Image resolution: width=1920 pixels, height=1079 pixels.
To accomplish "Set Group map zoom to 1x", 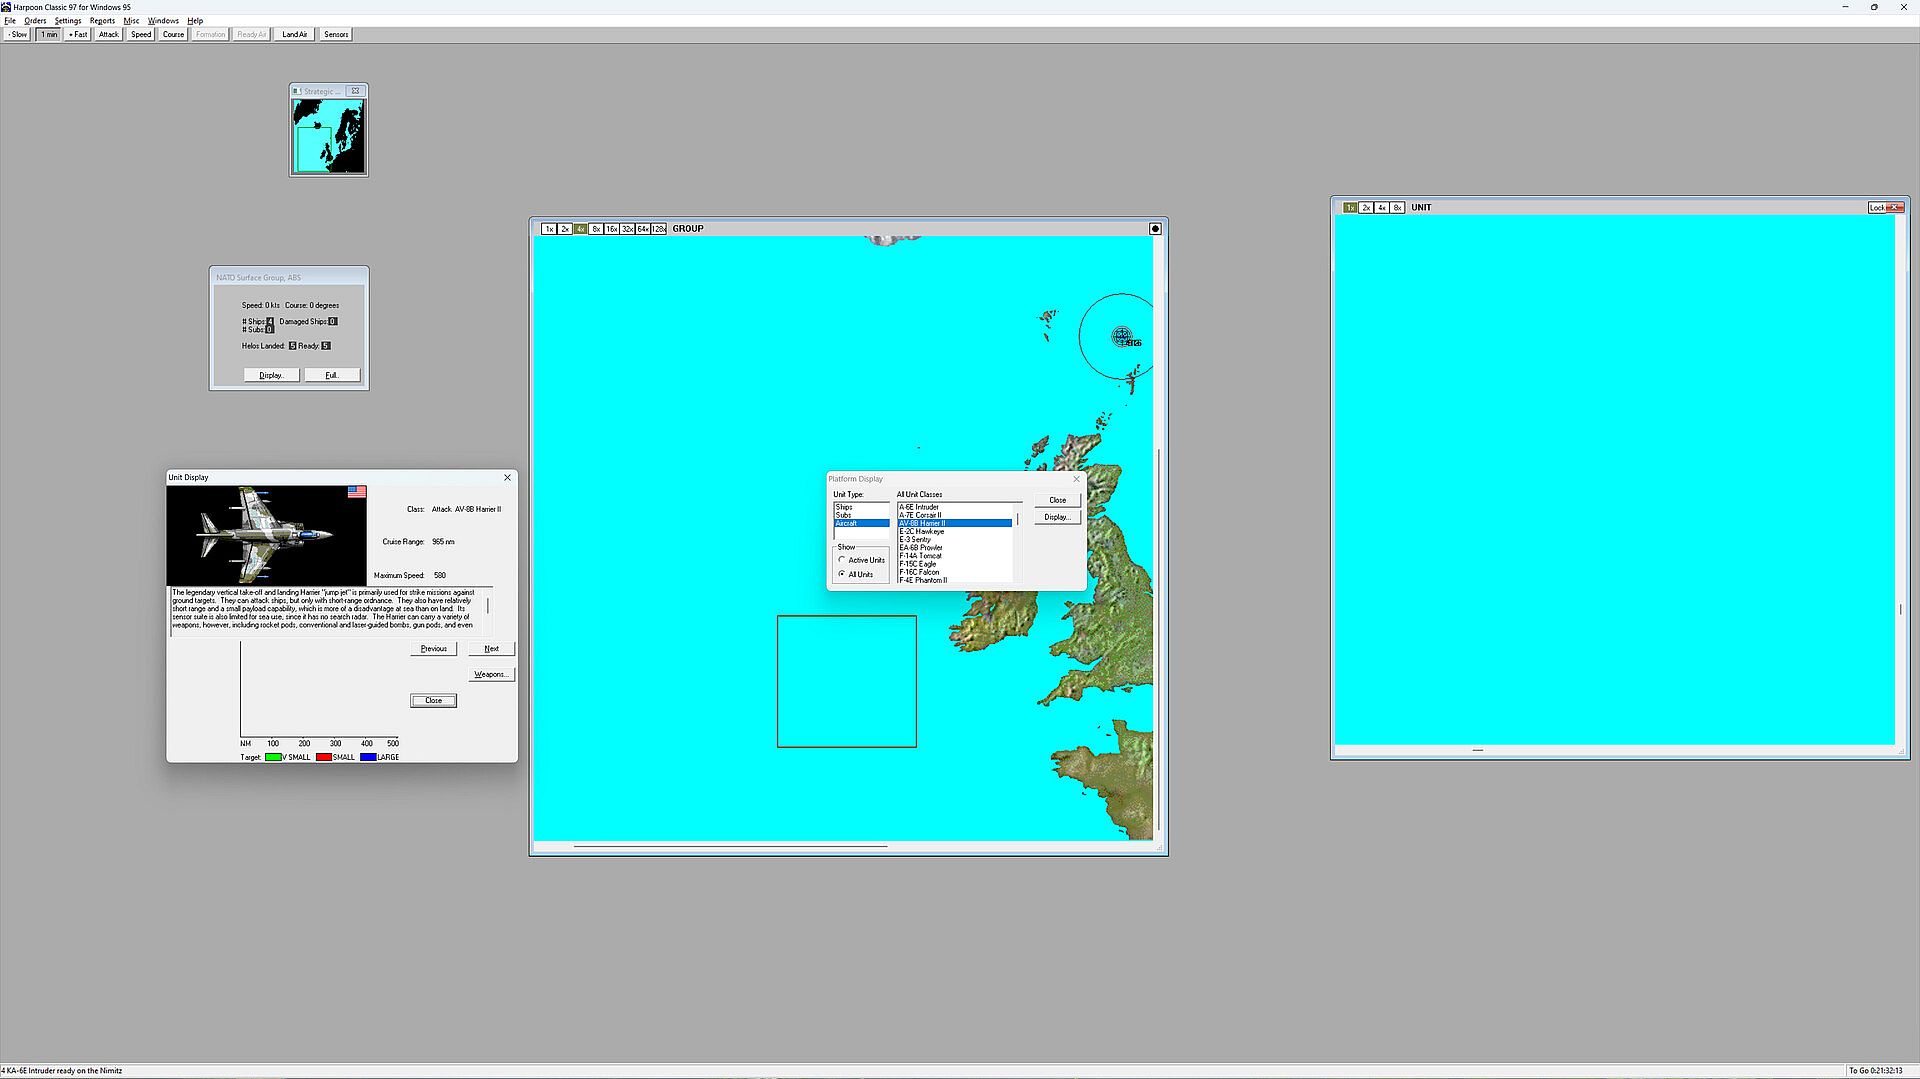I will click(549, 229).
